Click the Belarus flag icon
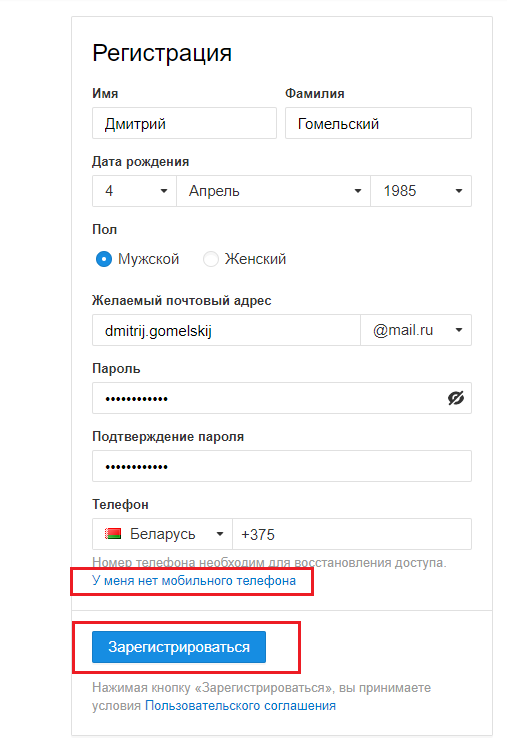 tap(113, 534)
